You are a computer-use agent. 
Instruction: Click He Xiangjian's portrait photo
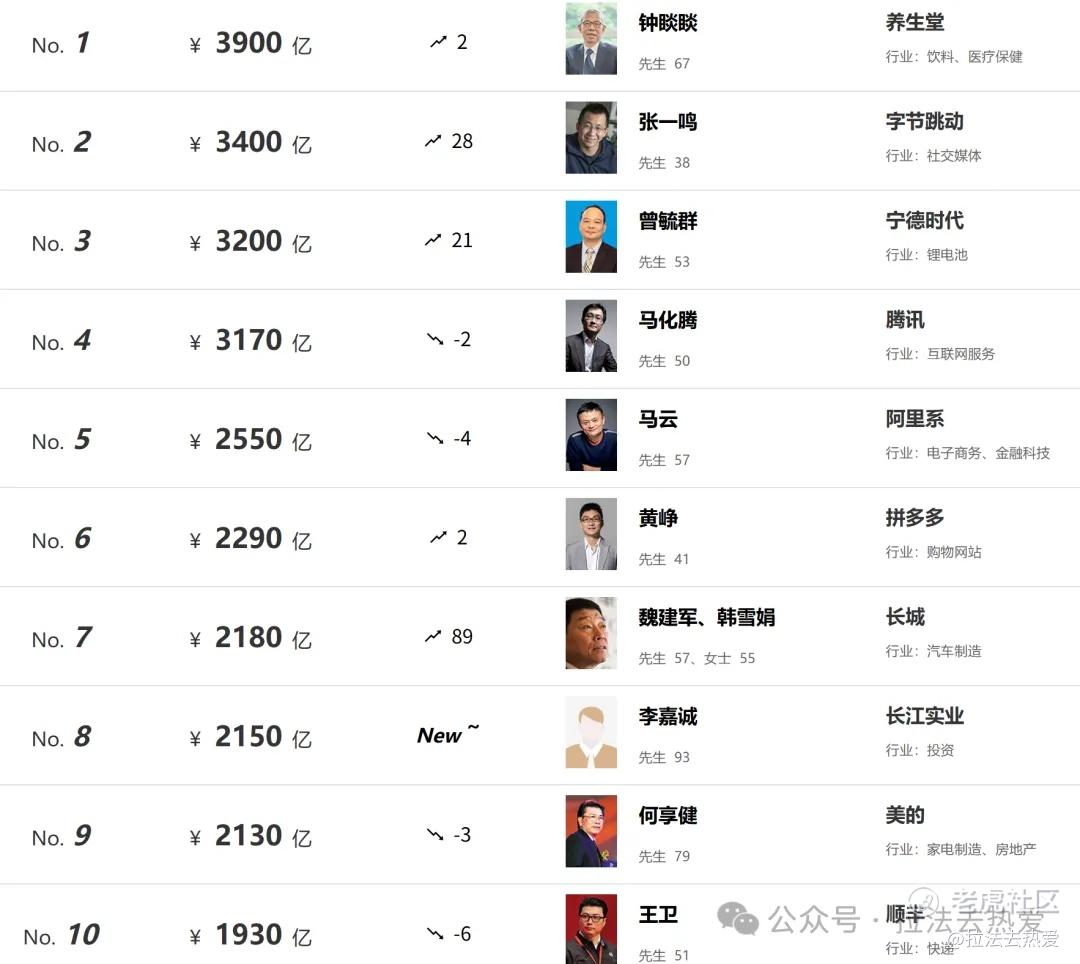click(x=591, y=831)
